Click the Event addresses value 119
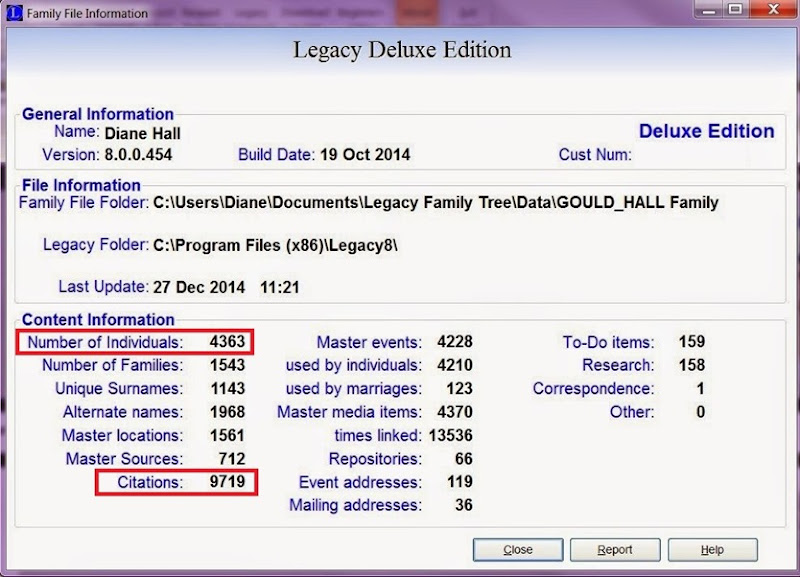 point(459,482)
